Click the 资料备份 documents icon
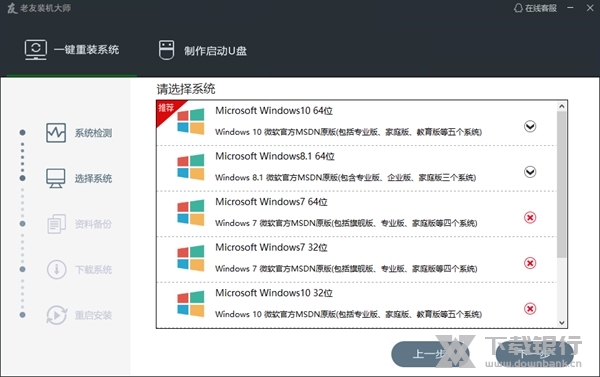Screen dimensions: 600x377 (57, 224)
